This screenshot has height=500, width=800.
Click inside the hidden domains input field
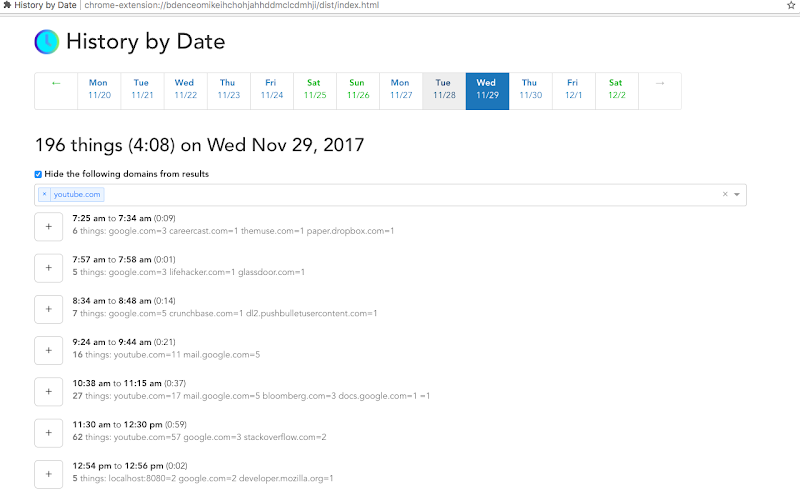[x=408, y=194]
